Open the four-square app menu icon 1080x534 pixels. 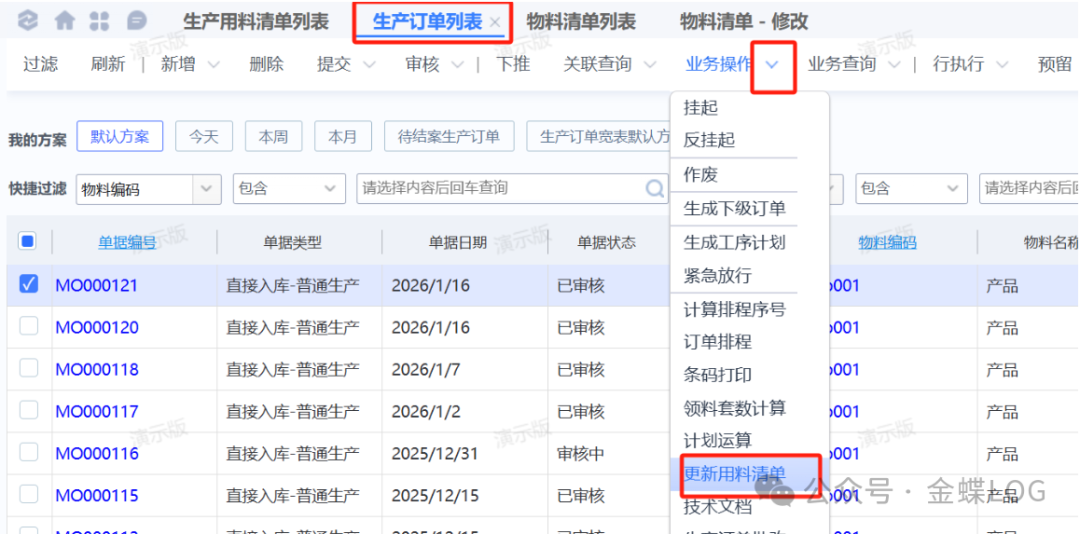pos(99,21)
